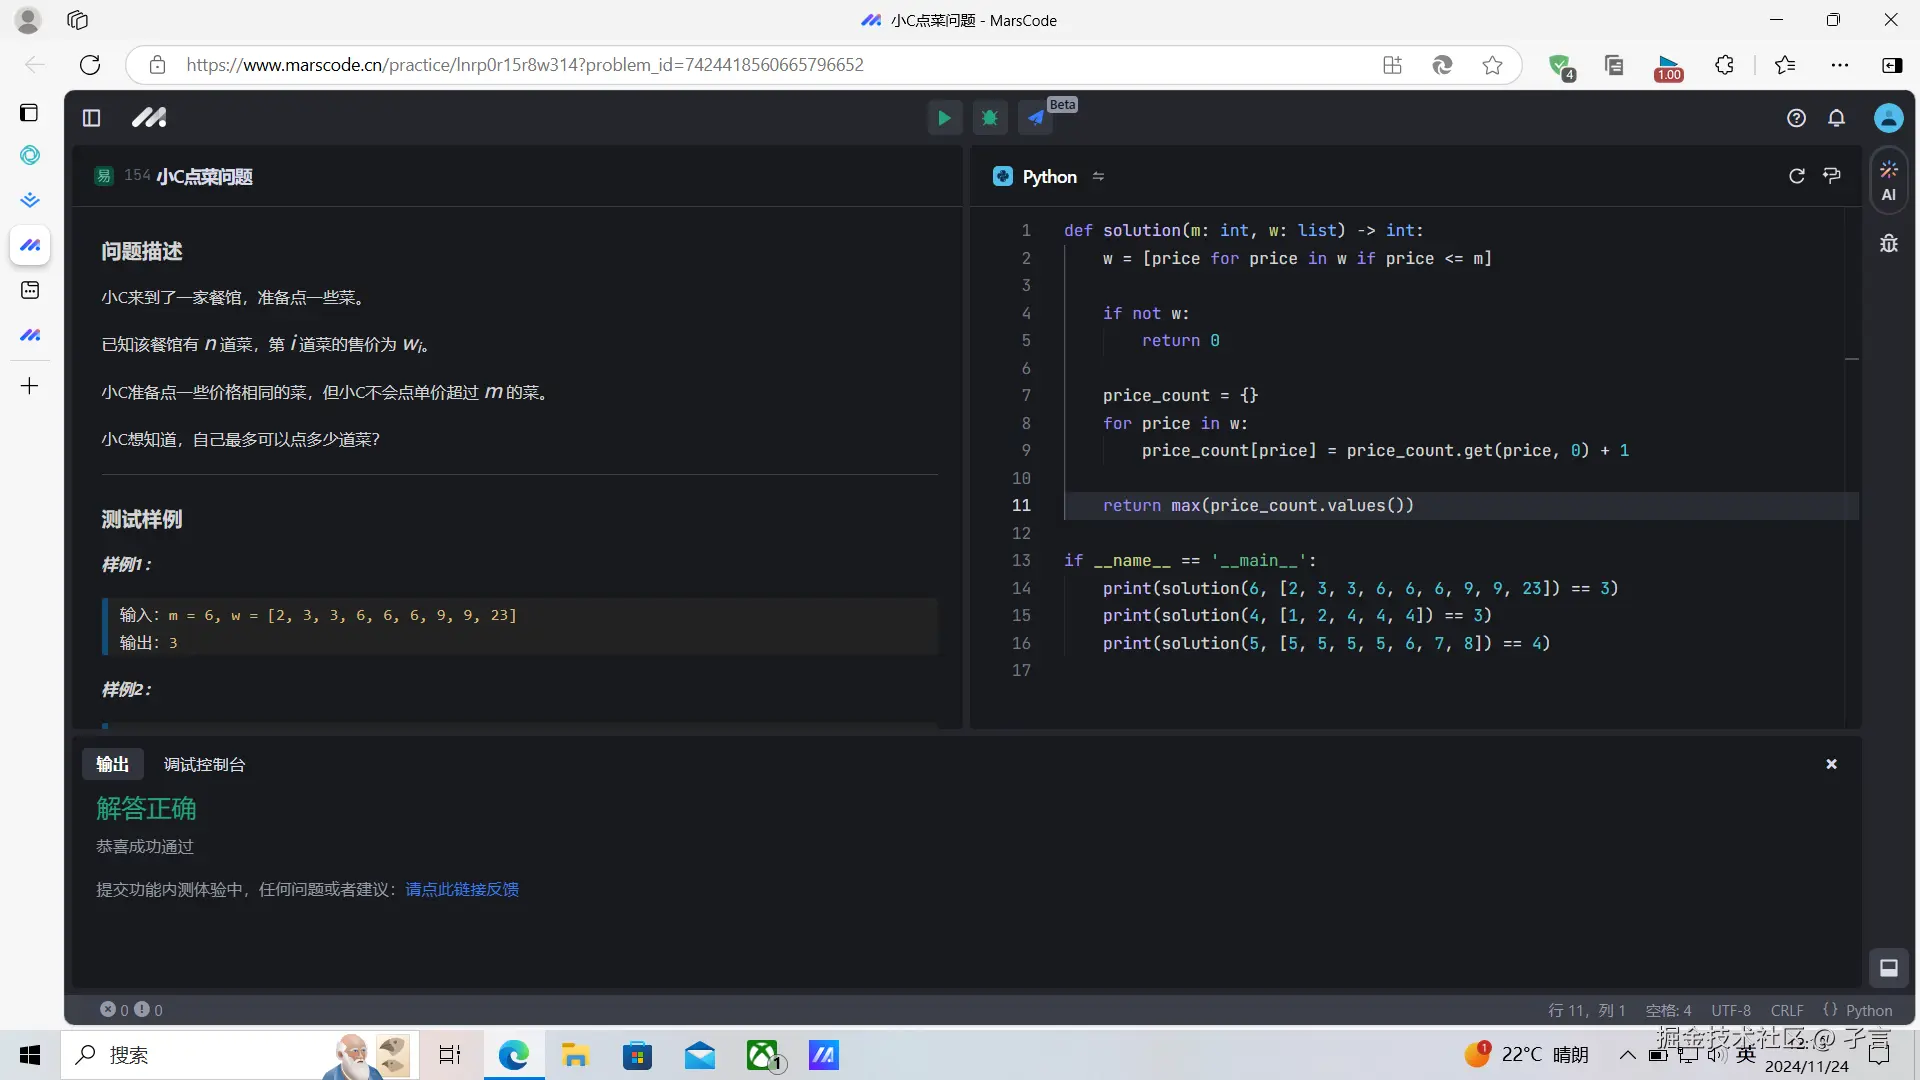1920x1080 pixels.
Task: Close the output panel
Action: pos(1831,764)
